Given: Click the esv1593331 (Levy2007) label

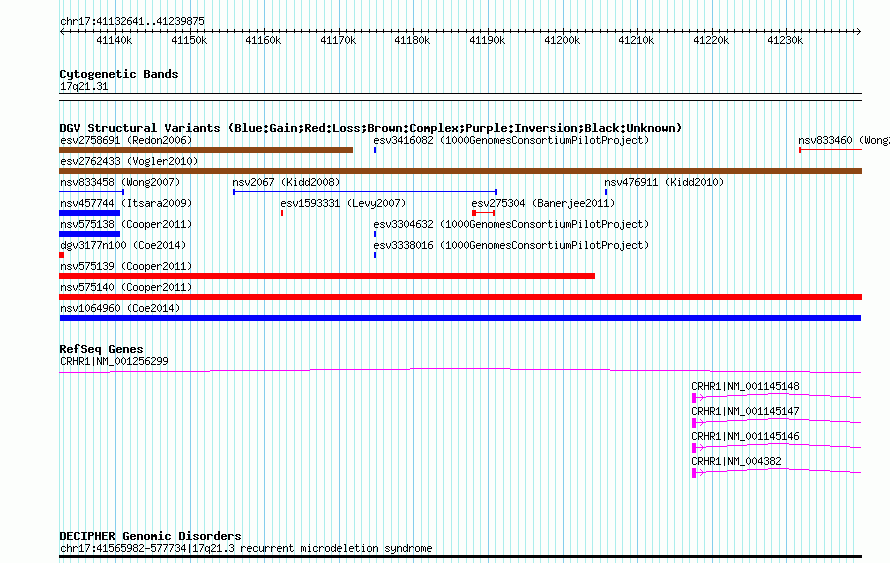Looking at the screenshot, I should coord(343,203).
